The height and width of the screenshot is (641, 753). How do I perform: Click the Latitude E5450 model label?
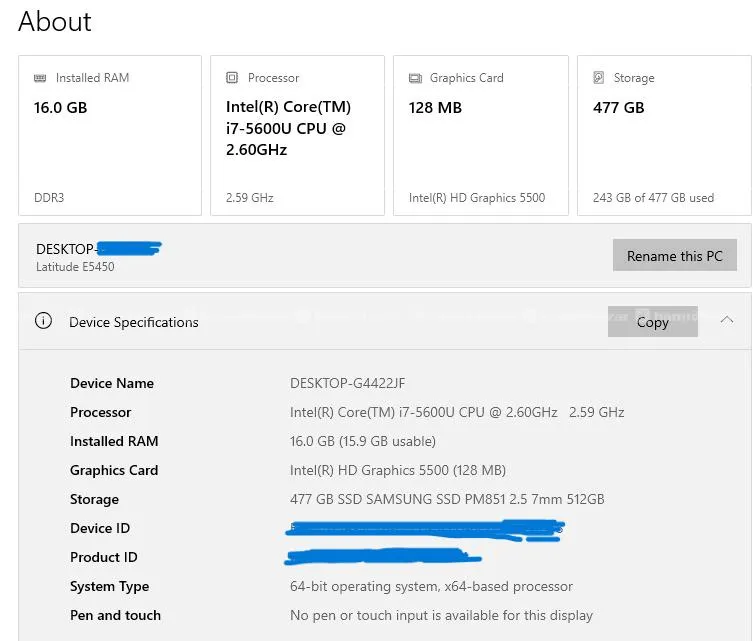click(75, 267)
